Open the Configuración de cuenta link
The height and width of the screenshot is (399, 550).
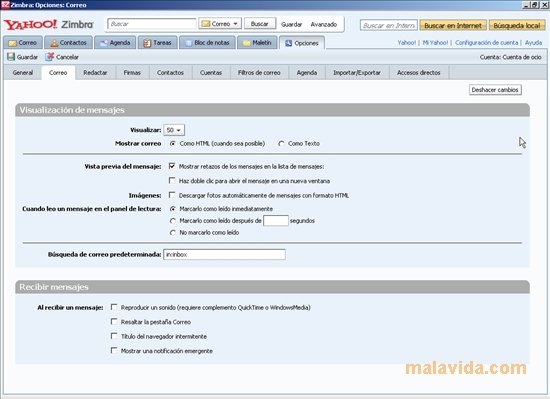pyautogui.click(x=487, y=42)
